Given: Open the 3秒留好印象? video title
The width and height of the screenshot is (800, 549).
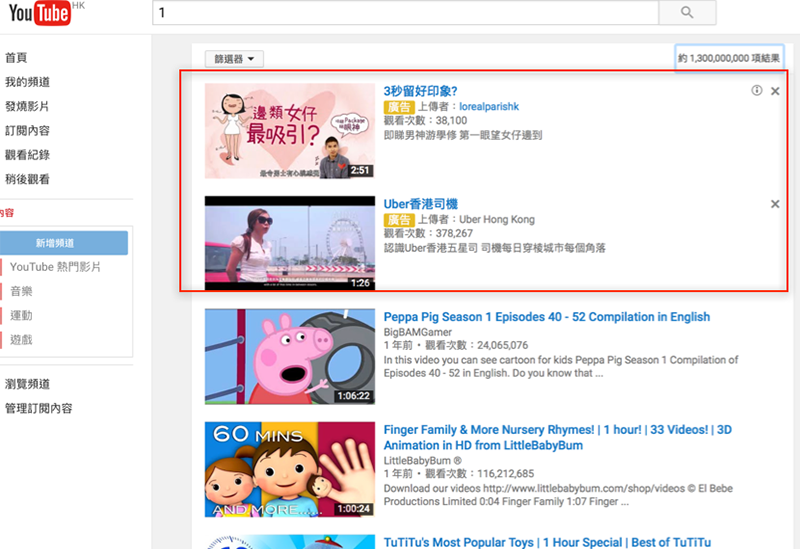Looking at the screenshot, I should pyautogui.click(x=420, y=91).
